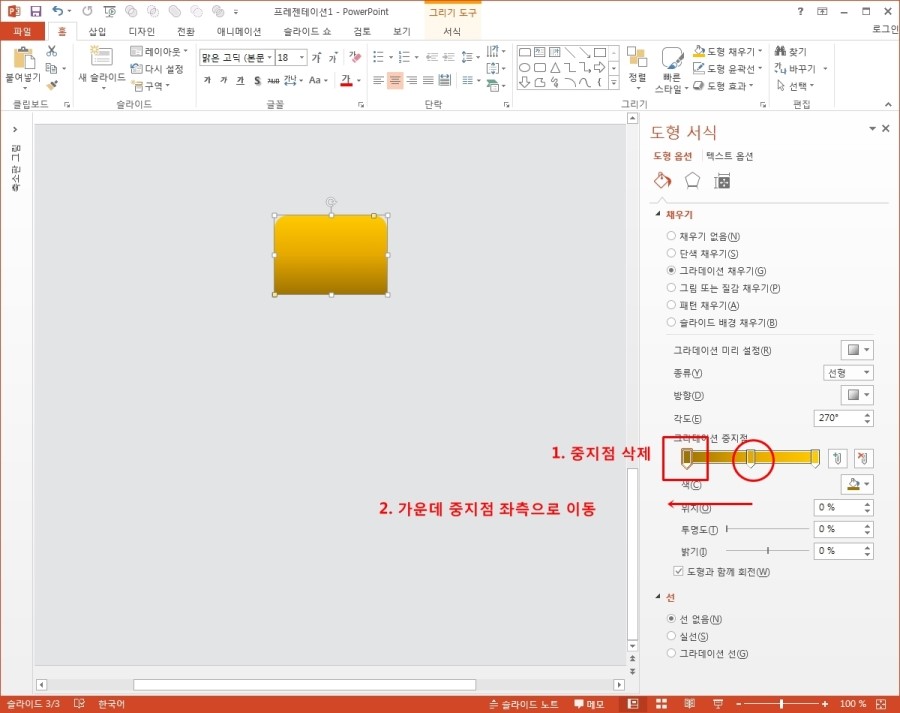Open the 종류 type dropdown (선형)
Viewport: 900px width, 713px height.
(x=848, y=373)
